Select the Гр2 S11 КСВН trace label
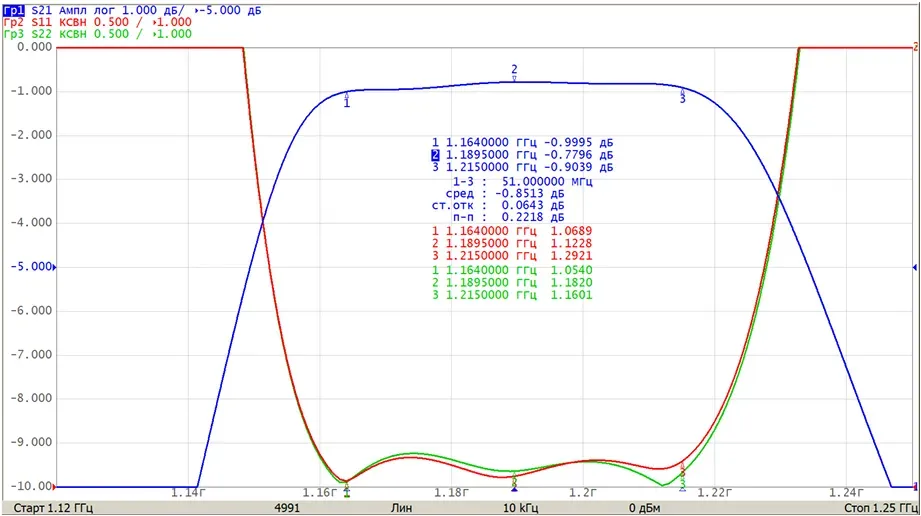The image size is (921, 516). coord(98,22)
